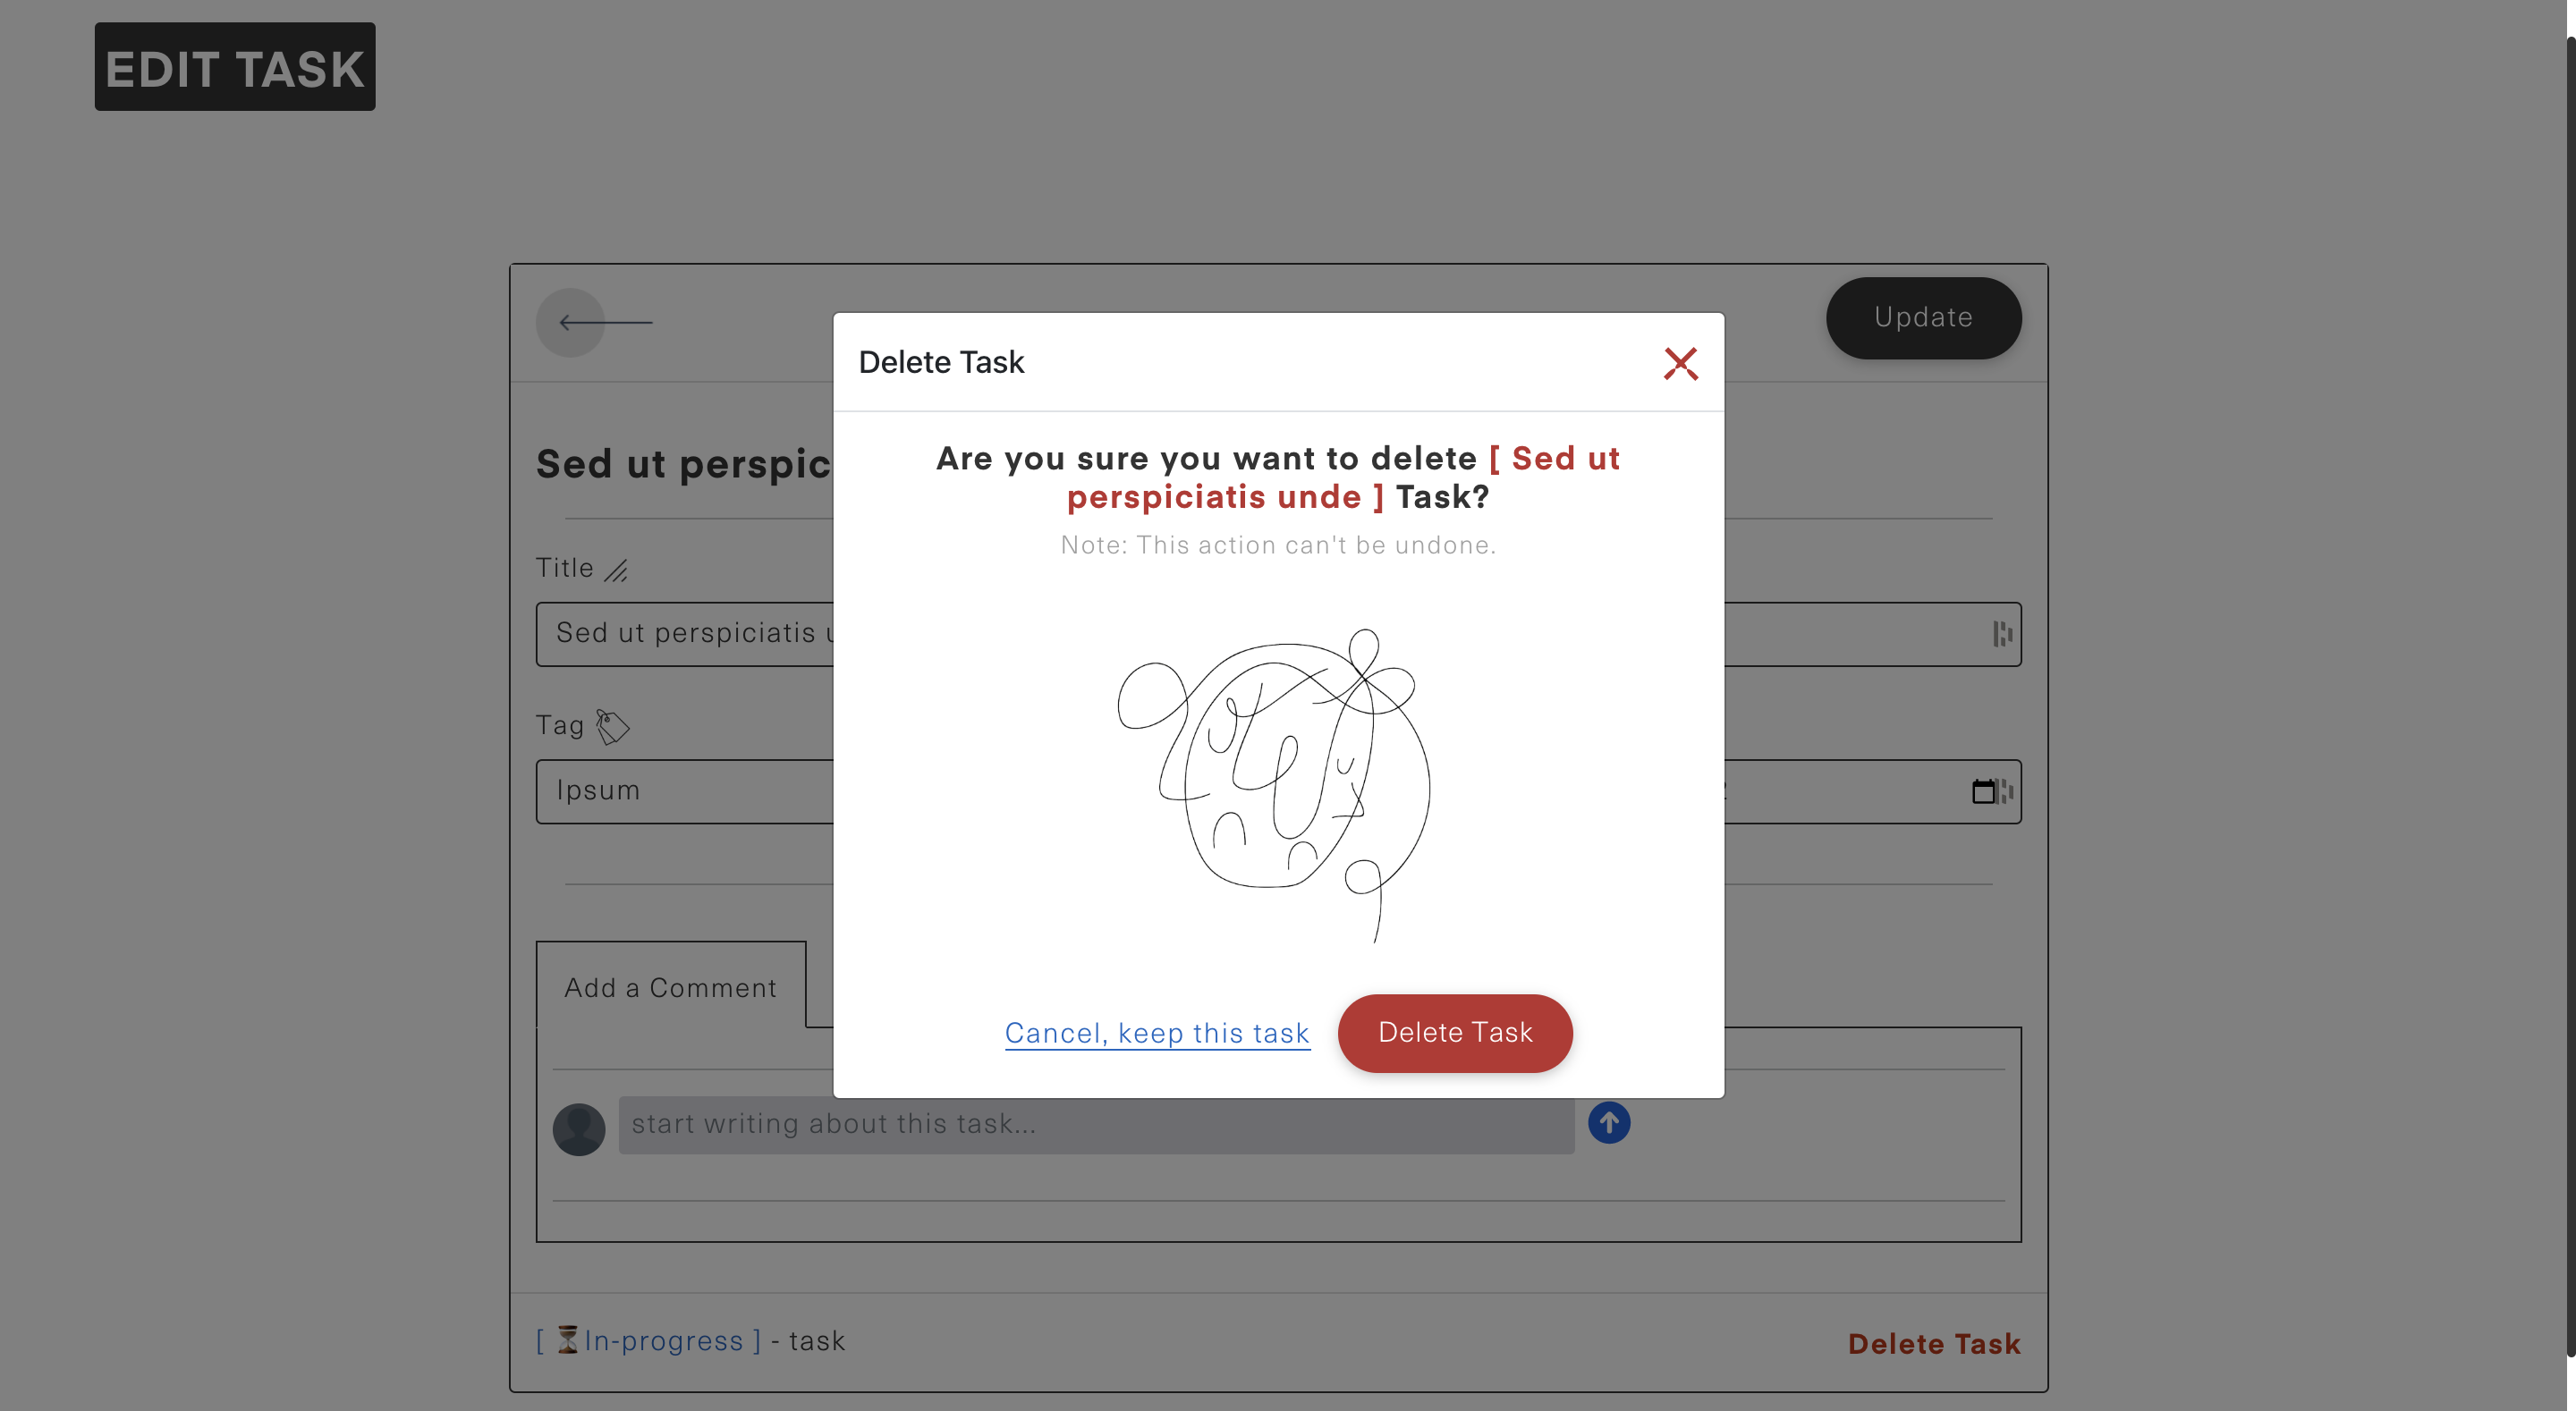2576x1411 pixels.
Task: Click the Update button
Action: coord(1922,317)
